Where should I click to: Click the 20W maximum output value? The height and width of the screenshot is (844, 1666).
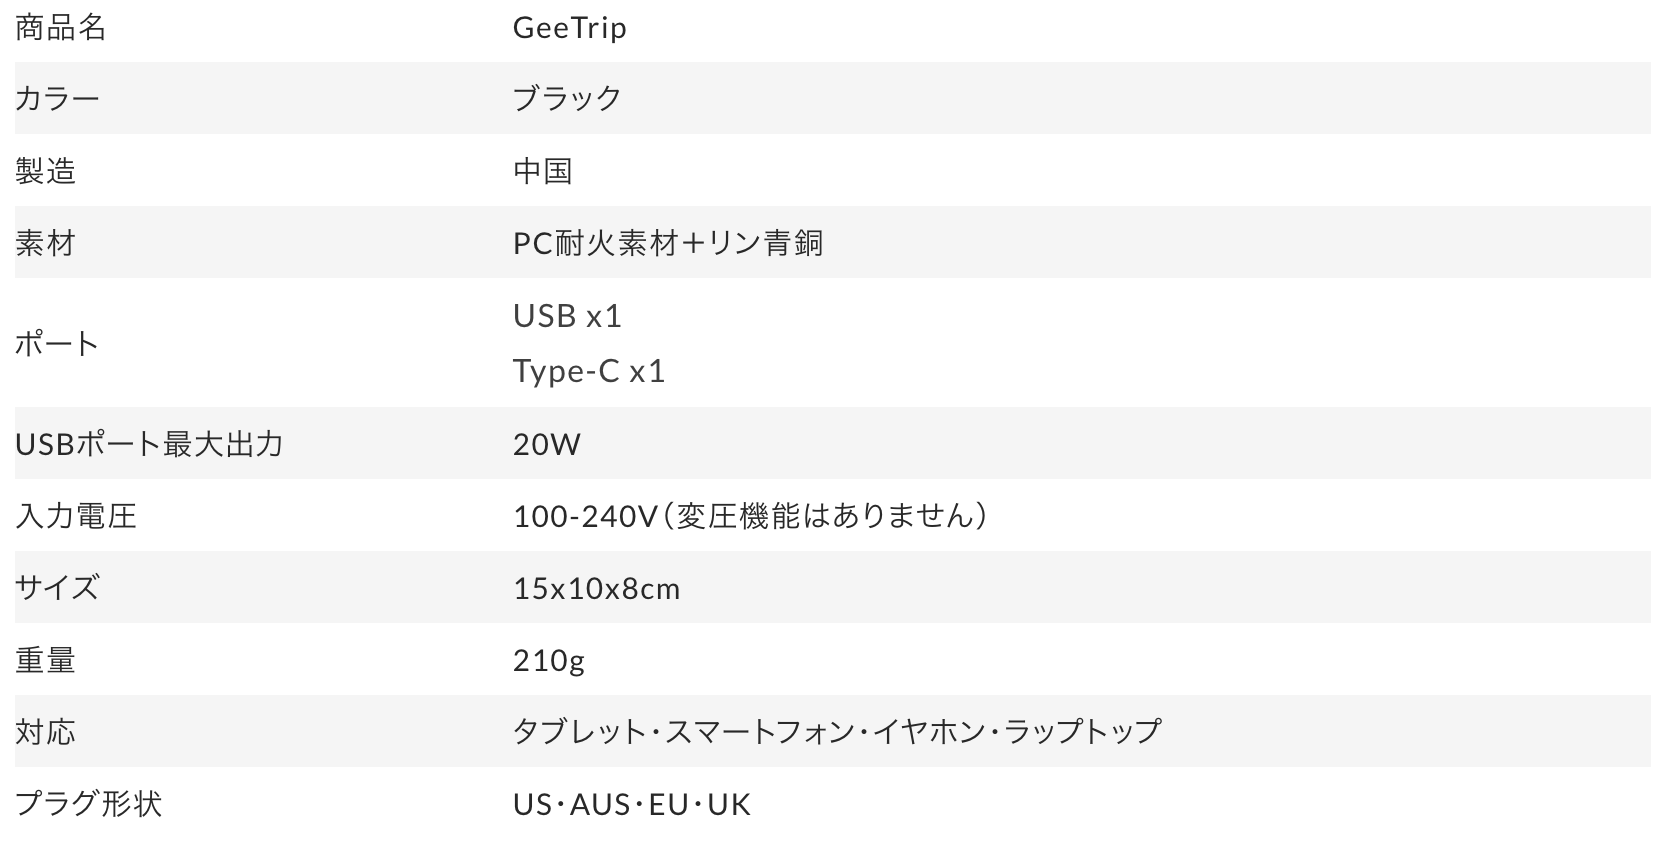click(x=546, y=444)
